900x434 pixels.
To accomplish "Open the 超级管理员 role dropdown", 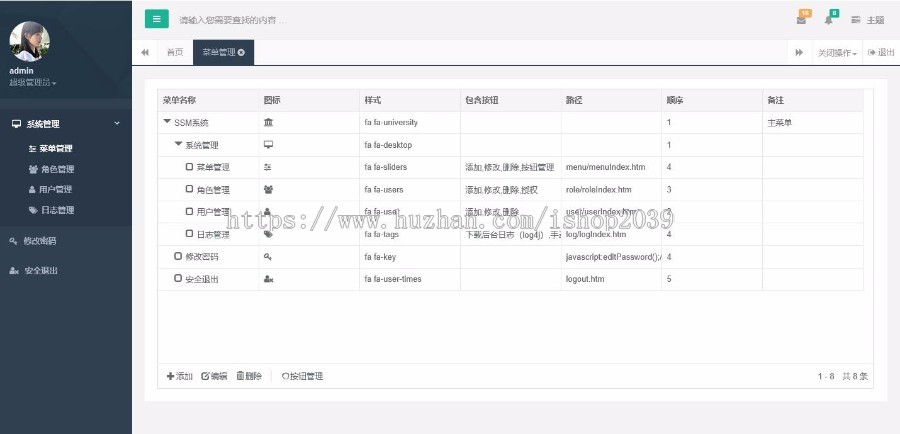I will coord(33,83).
